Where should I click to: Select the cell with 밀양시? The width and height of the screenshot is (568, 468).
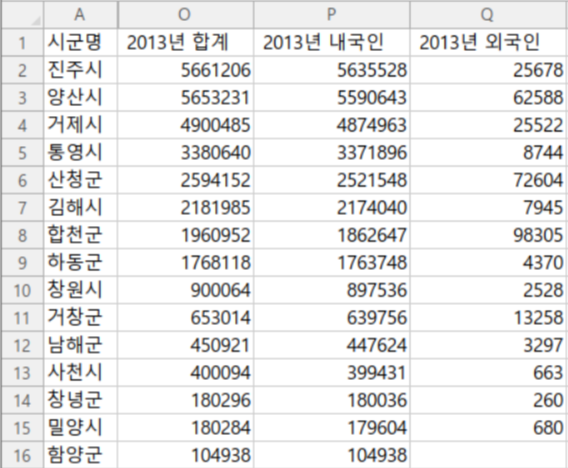pyautogui.click(x=80, y=428)
